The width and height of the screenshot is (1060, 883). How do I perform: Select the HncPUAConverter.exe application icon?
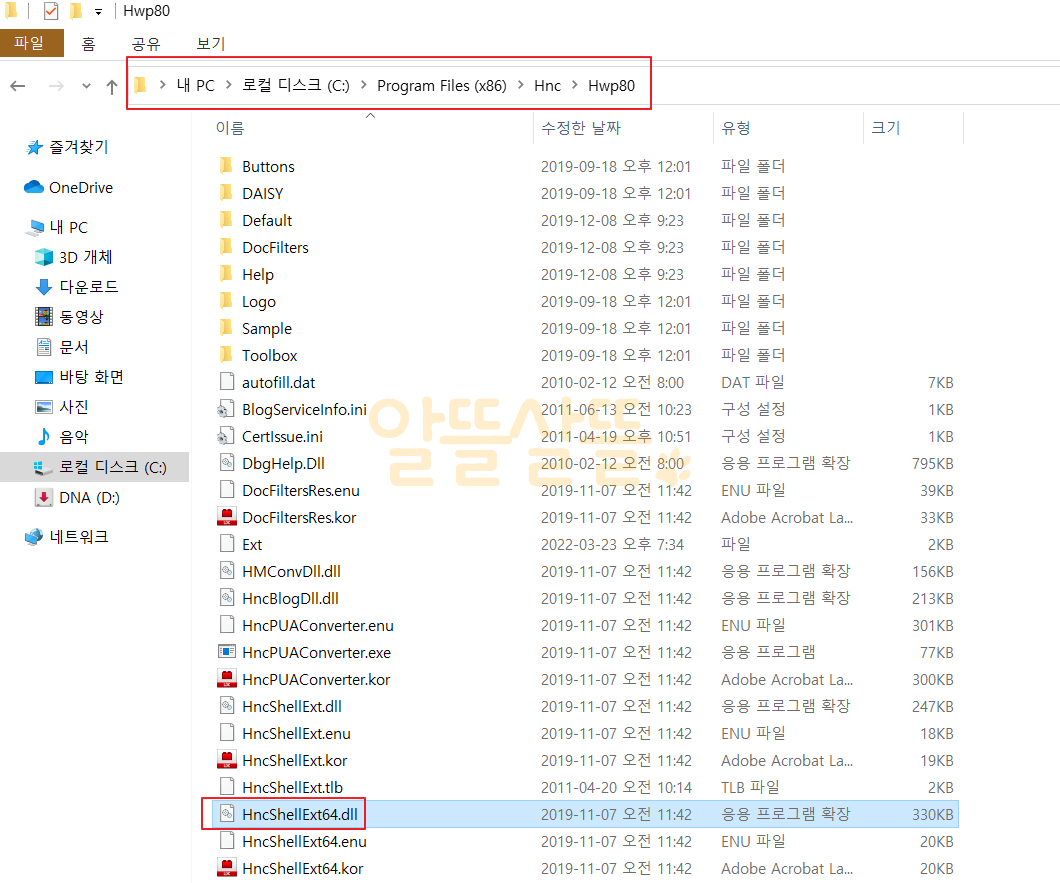click(x=226, y=652)
